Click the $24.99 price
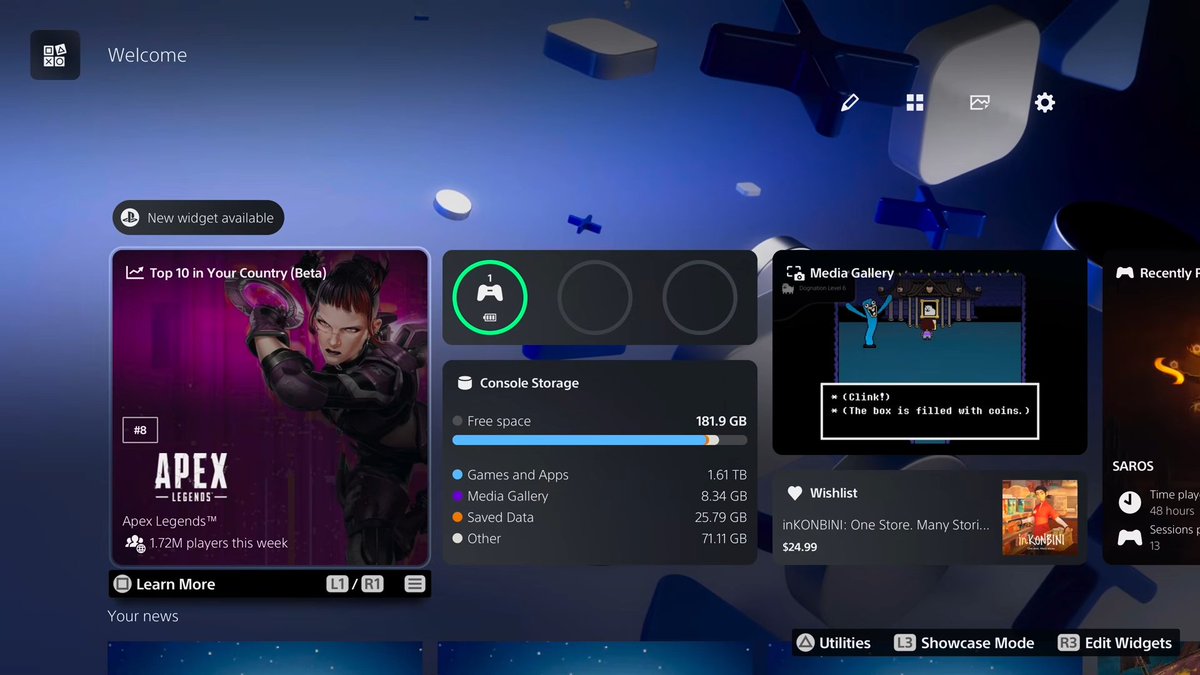1200x675 pixels. (800, 547)
